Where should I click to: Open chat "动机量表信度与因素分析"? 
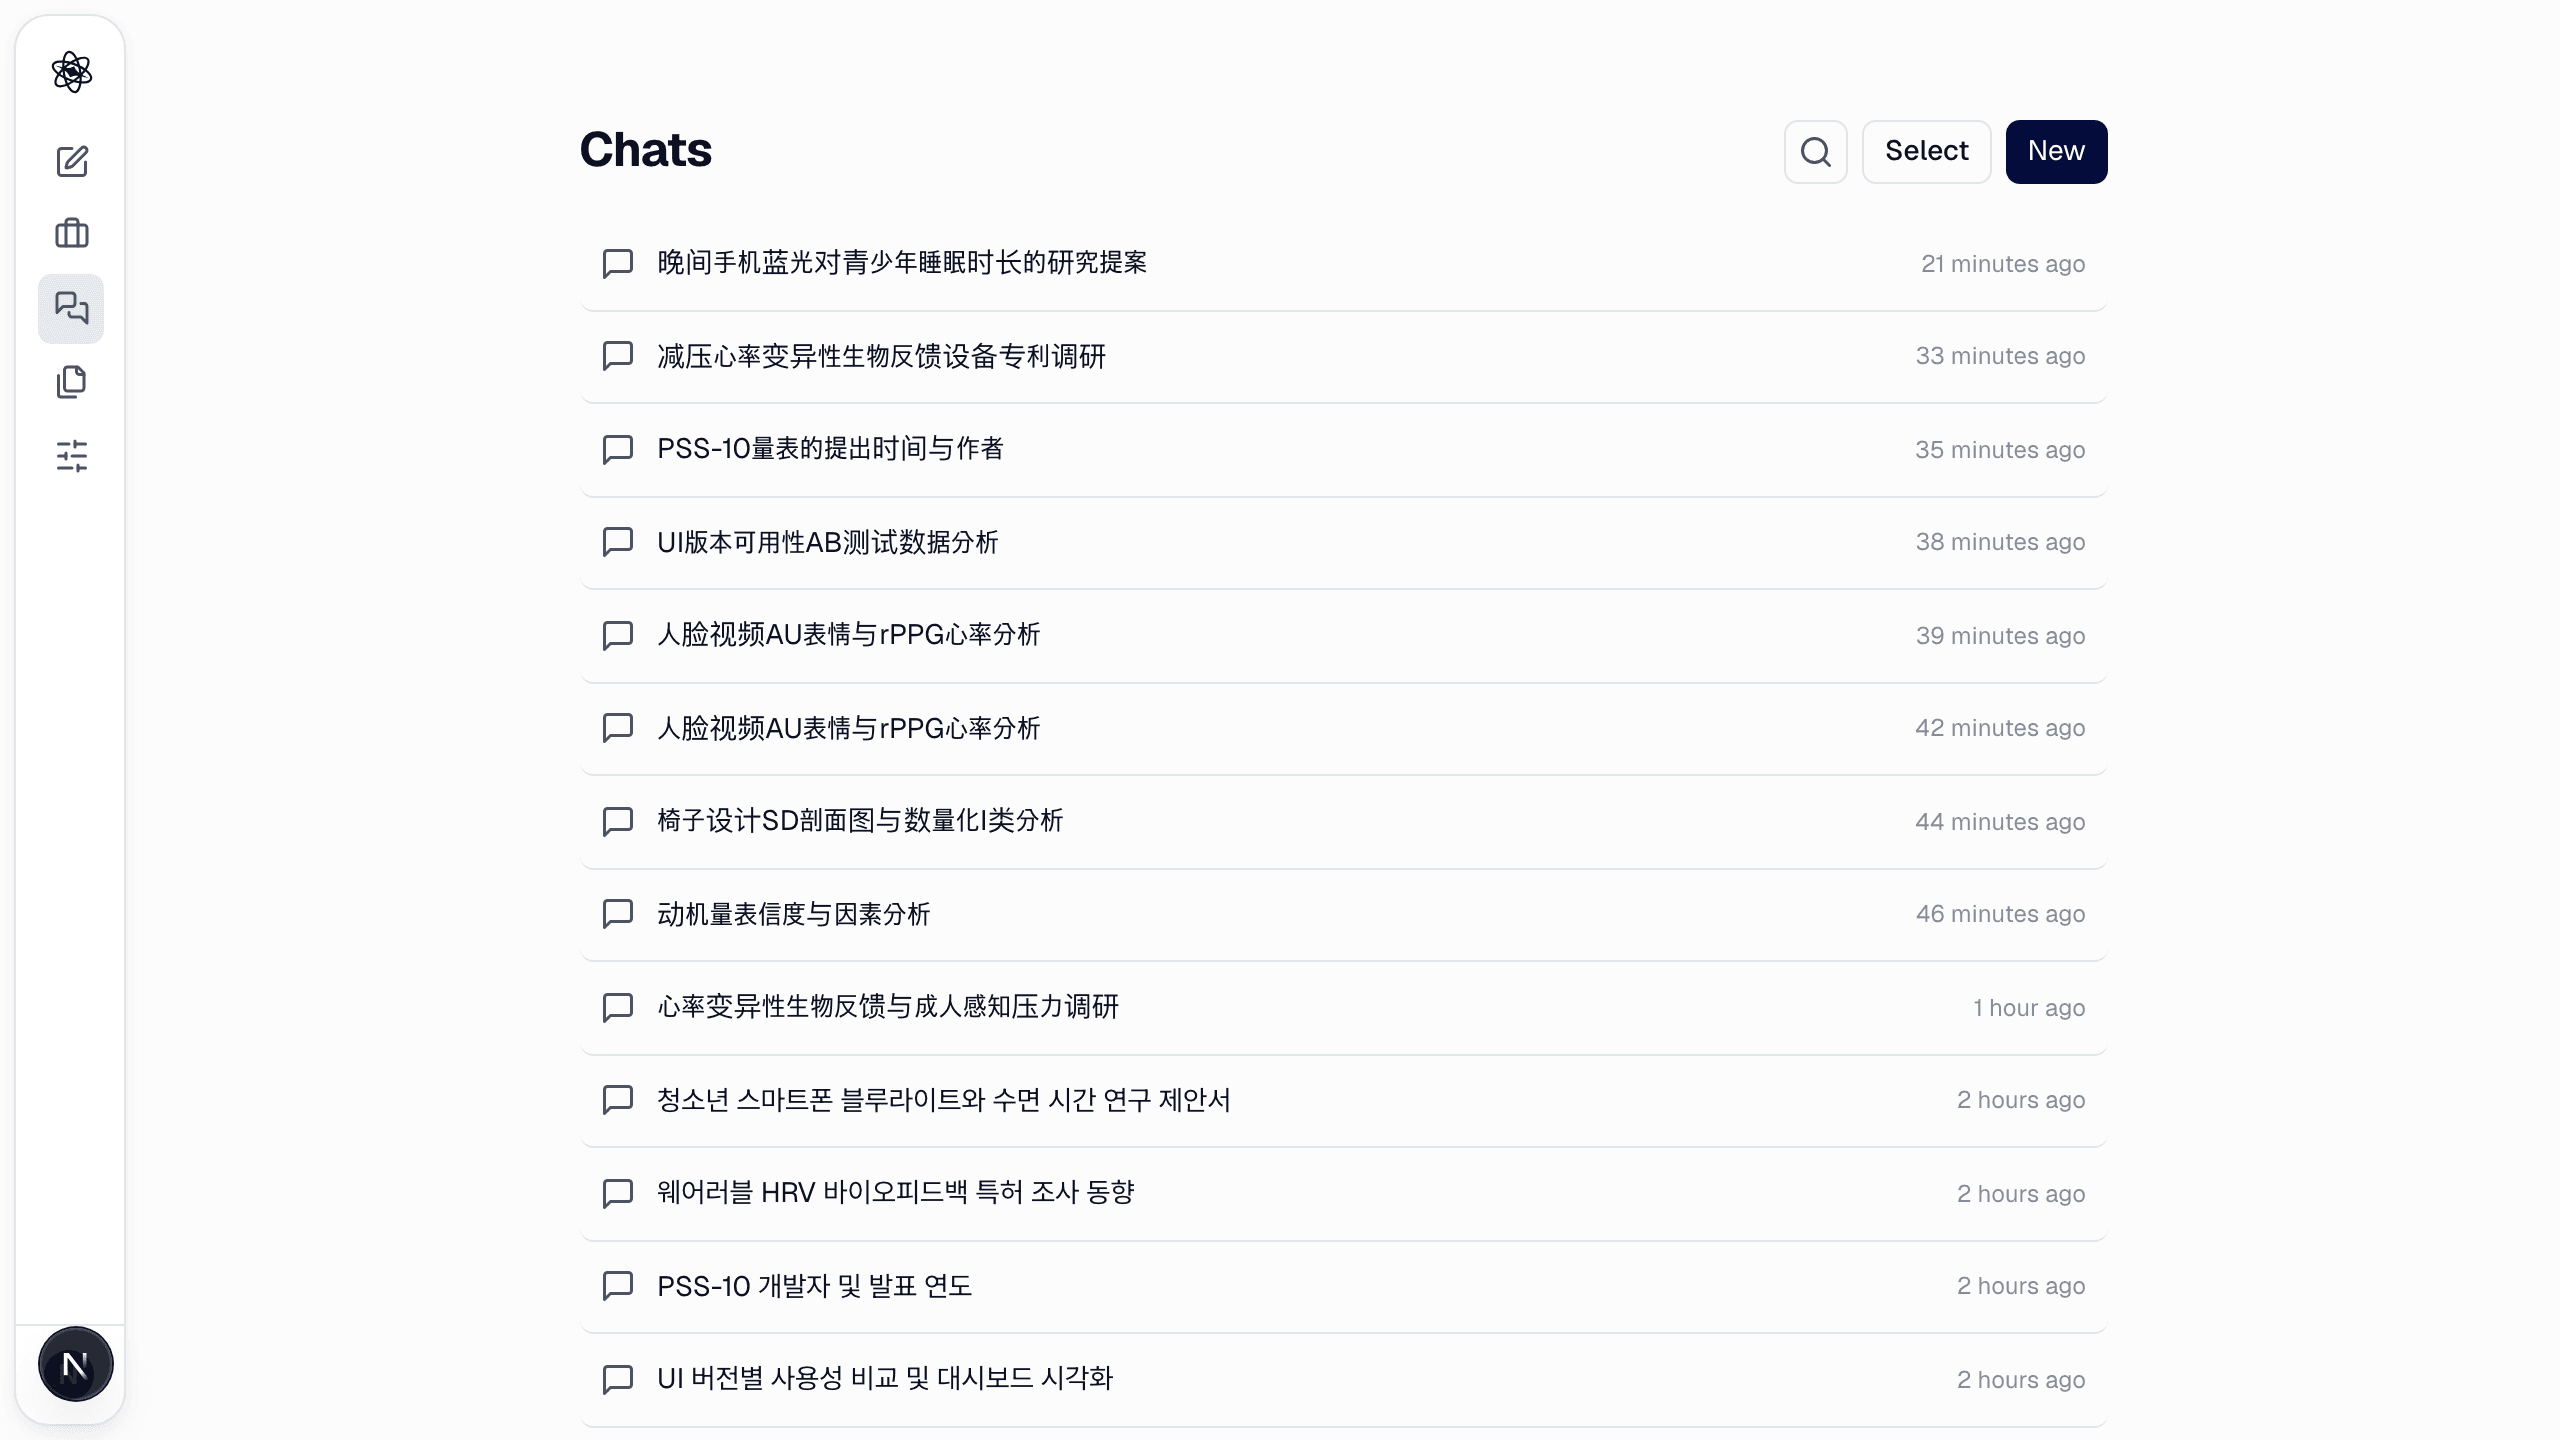[x=1343, y=914]
